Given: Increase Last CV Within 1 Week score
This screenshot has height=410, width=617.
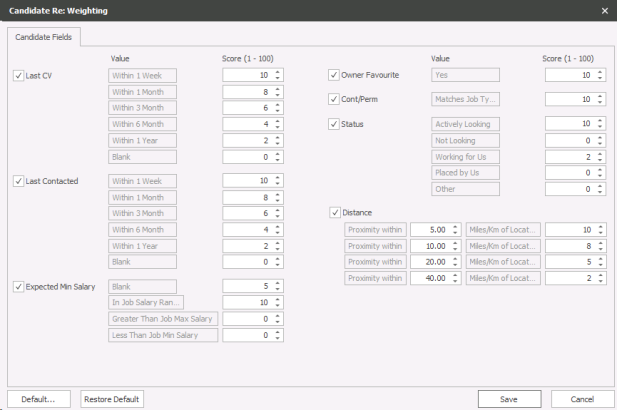Looking at the screenshot, I should pos(277,71).
